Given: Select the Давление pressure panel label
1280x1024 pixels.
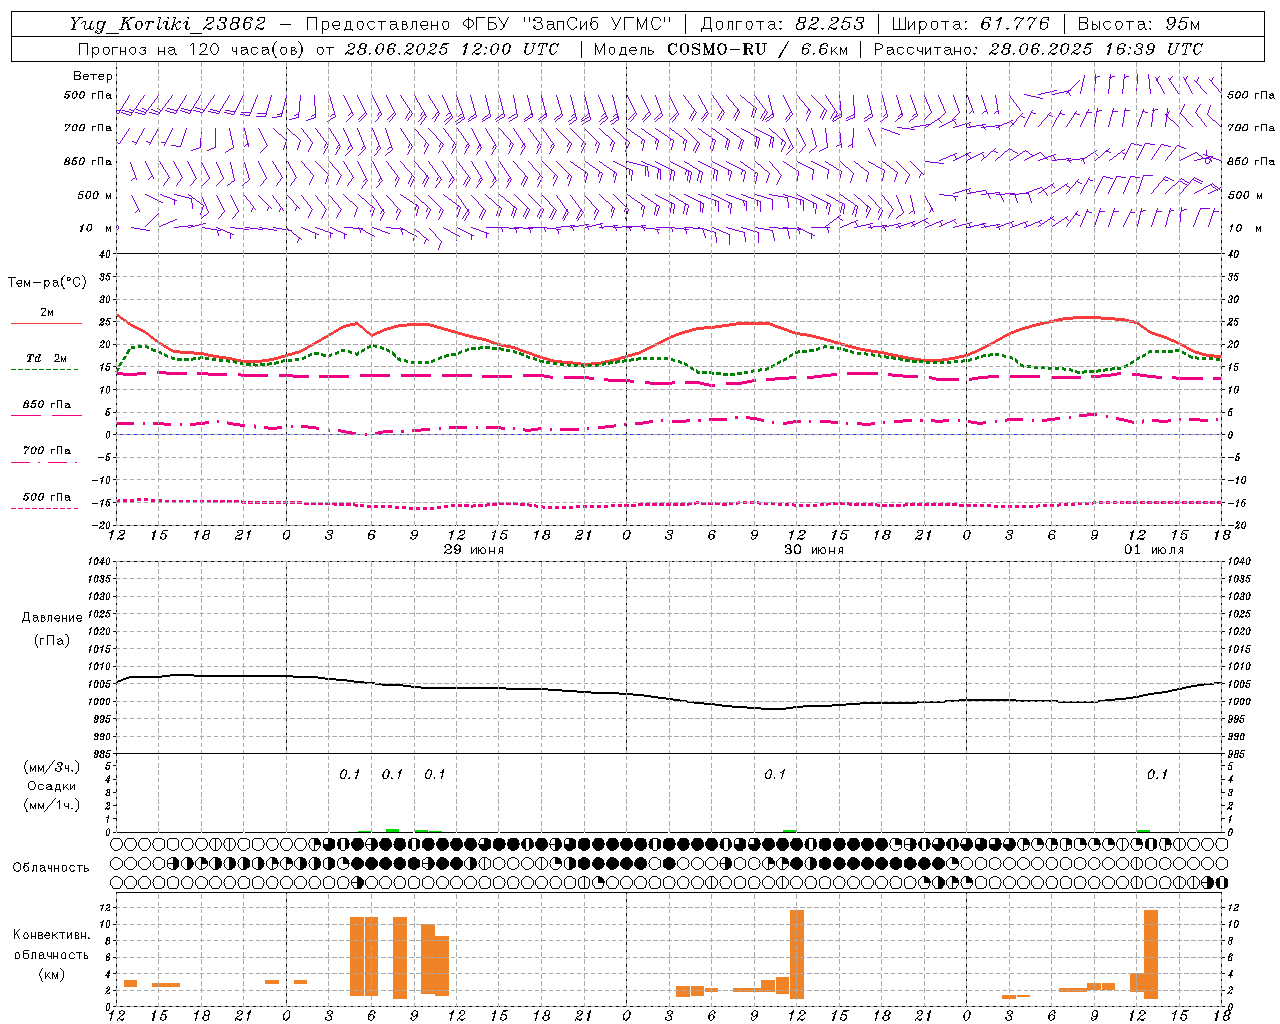Looking at the screenshot, I should tap(52, 618).
